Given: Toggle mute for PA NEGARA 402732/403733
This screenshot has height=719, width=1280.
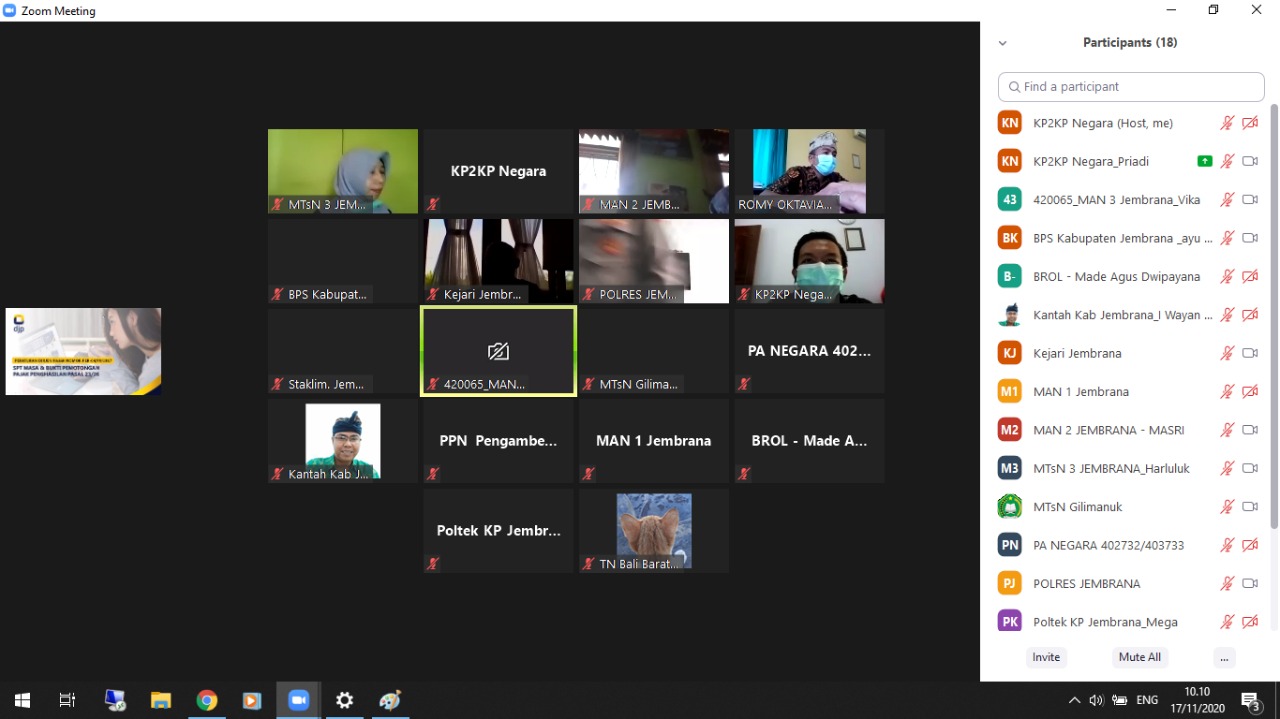Looking at the screenshot, I should [1227, 545].
